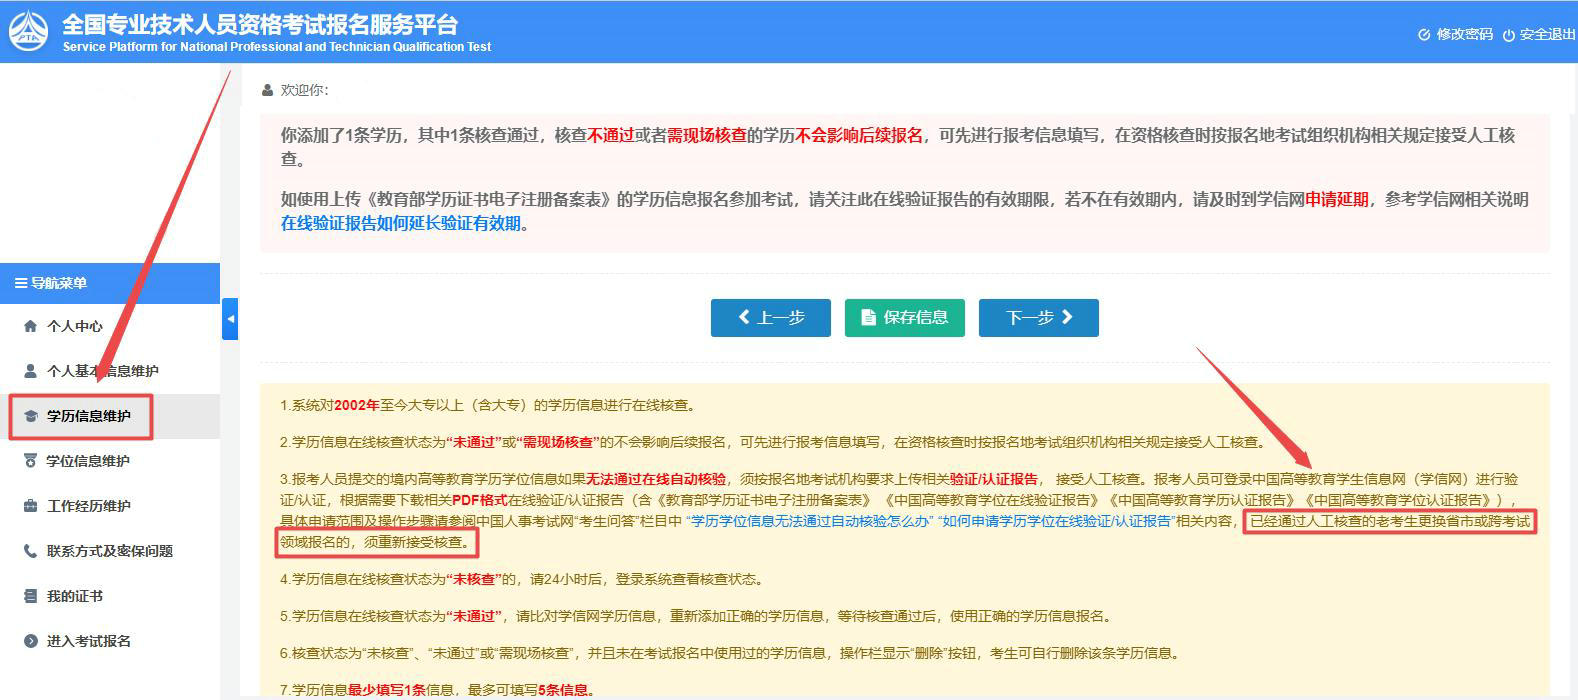Click the phone icon for 联系方式及密保问题
Viewport: 1578px width, 700px height.
[x=30, y=551]
